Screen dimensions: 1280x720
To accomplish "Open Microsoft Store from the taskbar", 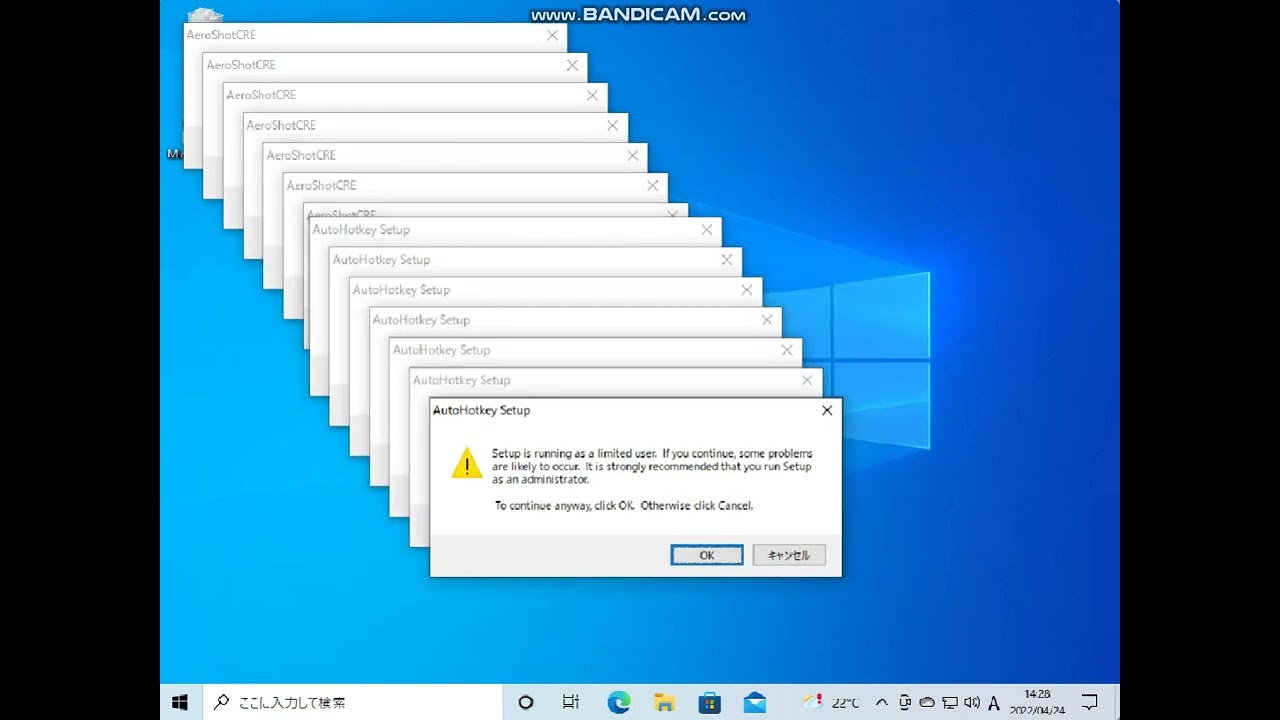I will pos(710,702).
